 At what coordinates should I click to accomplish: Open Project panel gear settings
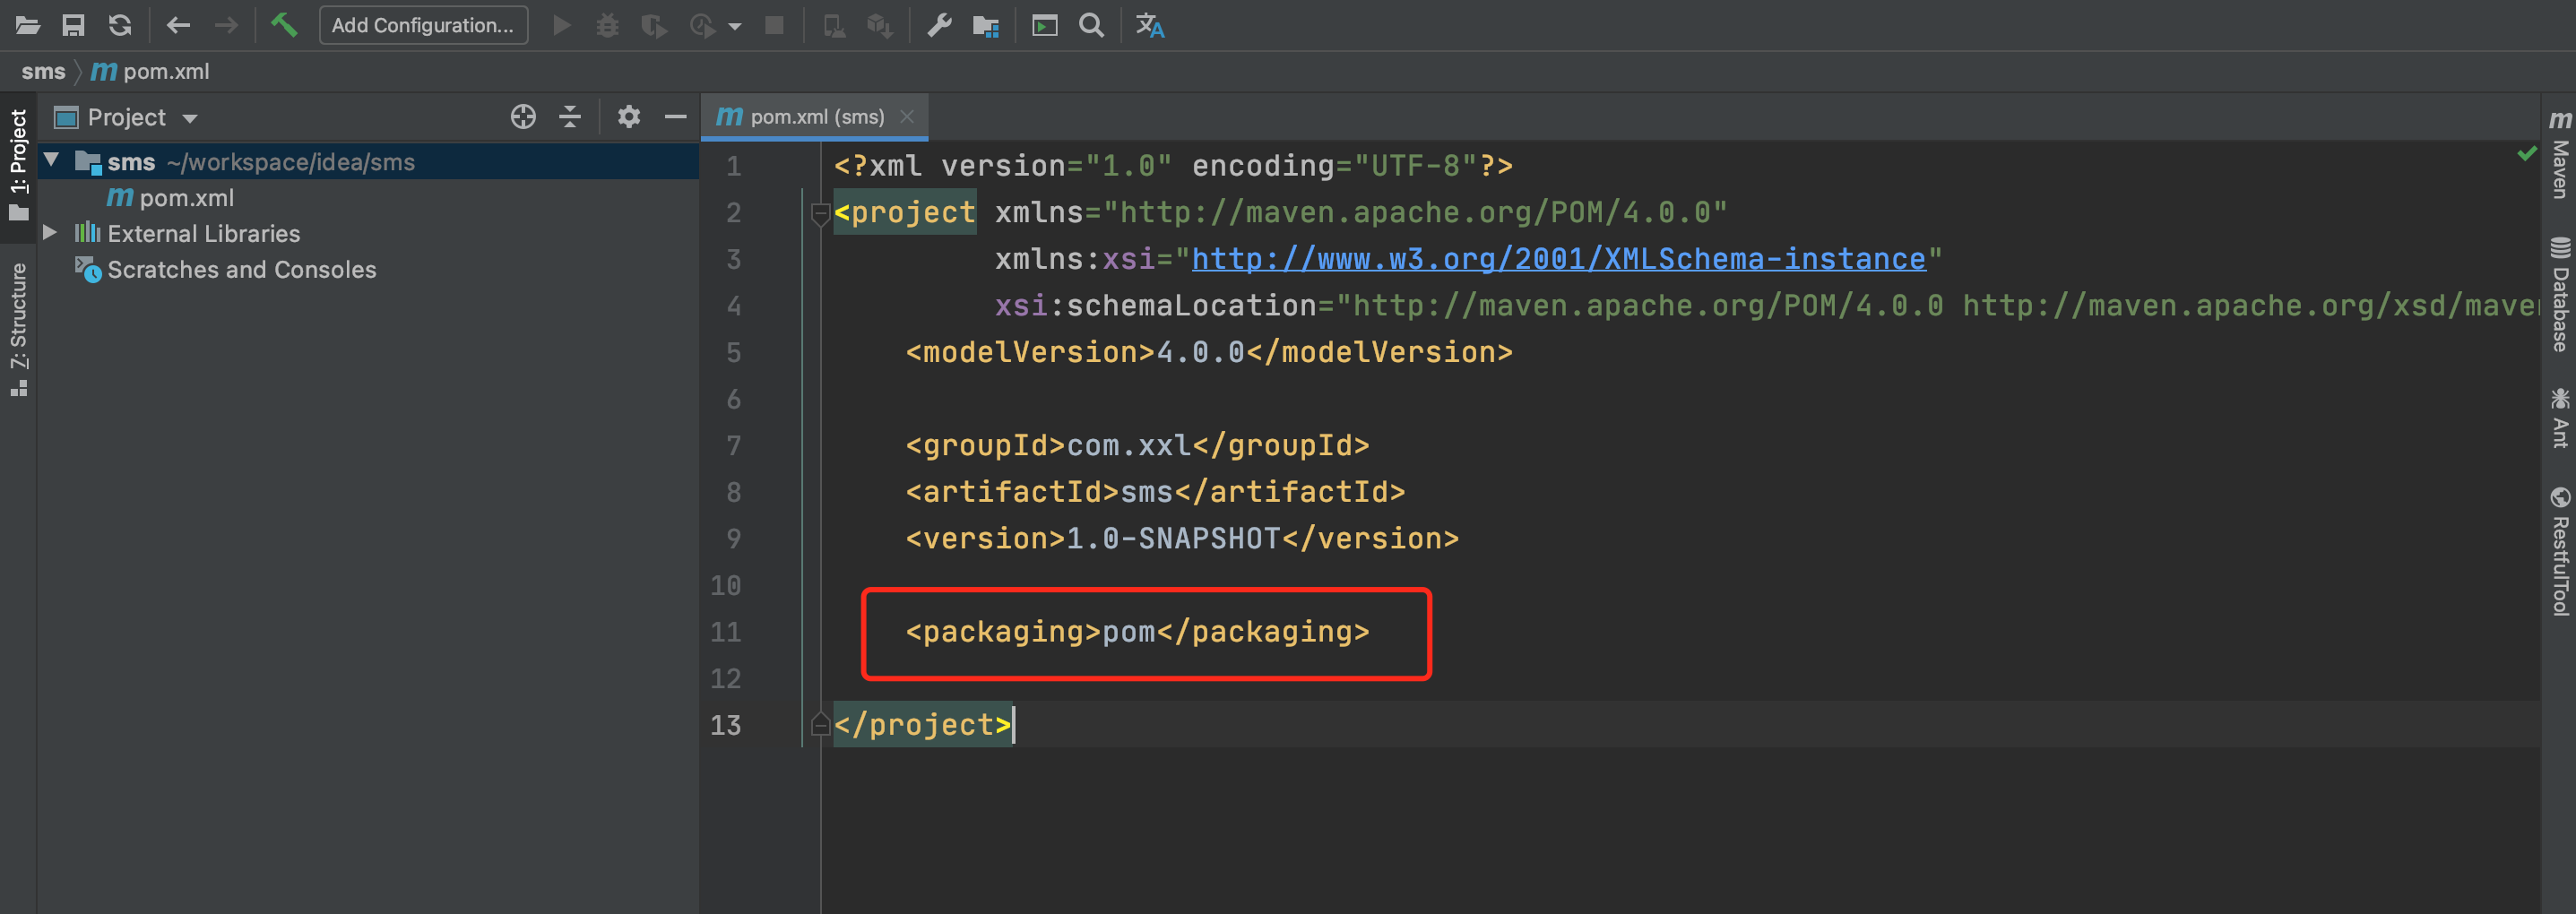pyautogui.click(x=628, y=117)
